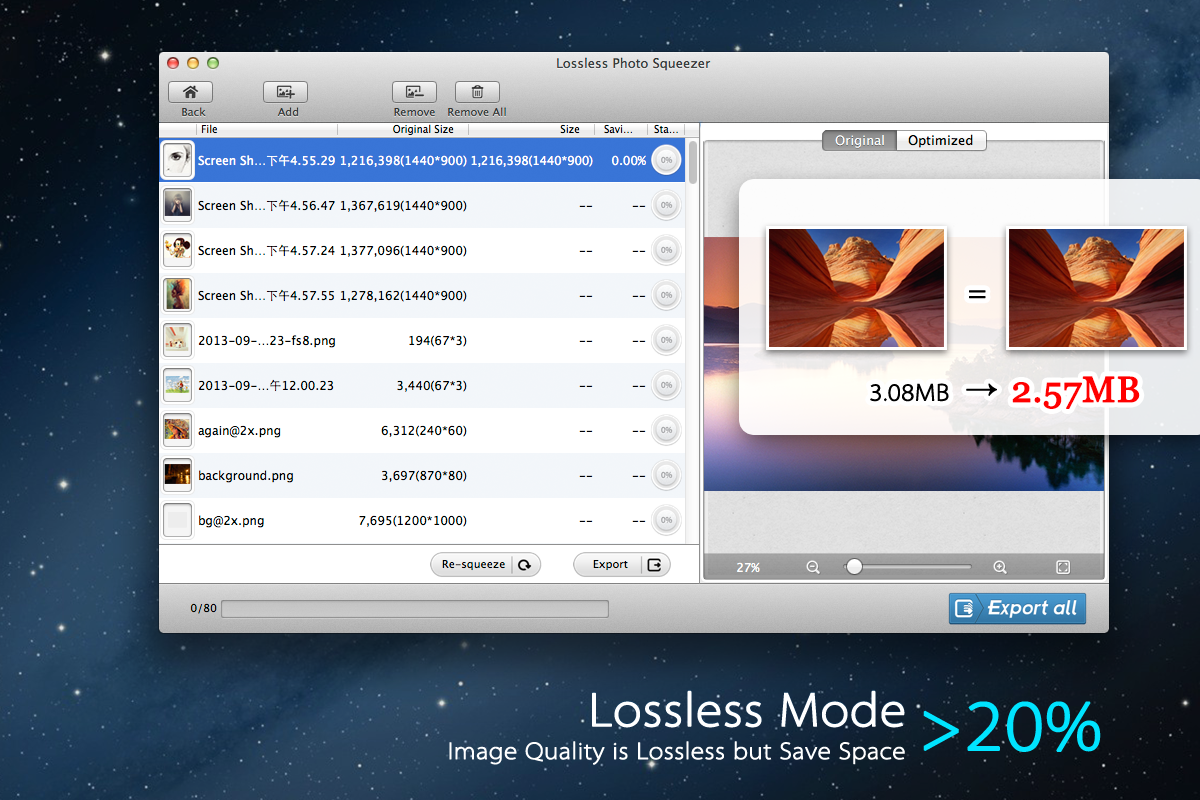Select thumbnail of Screen Sh 4.57.55 file
The width and height of the screenshot is (1200, 800).
click(177, 295)
